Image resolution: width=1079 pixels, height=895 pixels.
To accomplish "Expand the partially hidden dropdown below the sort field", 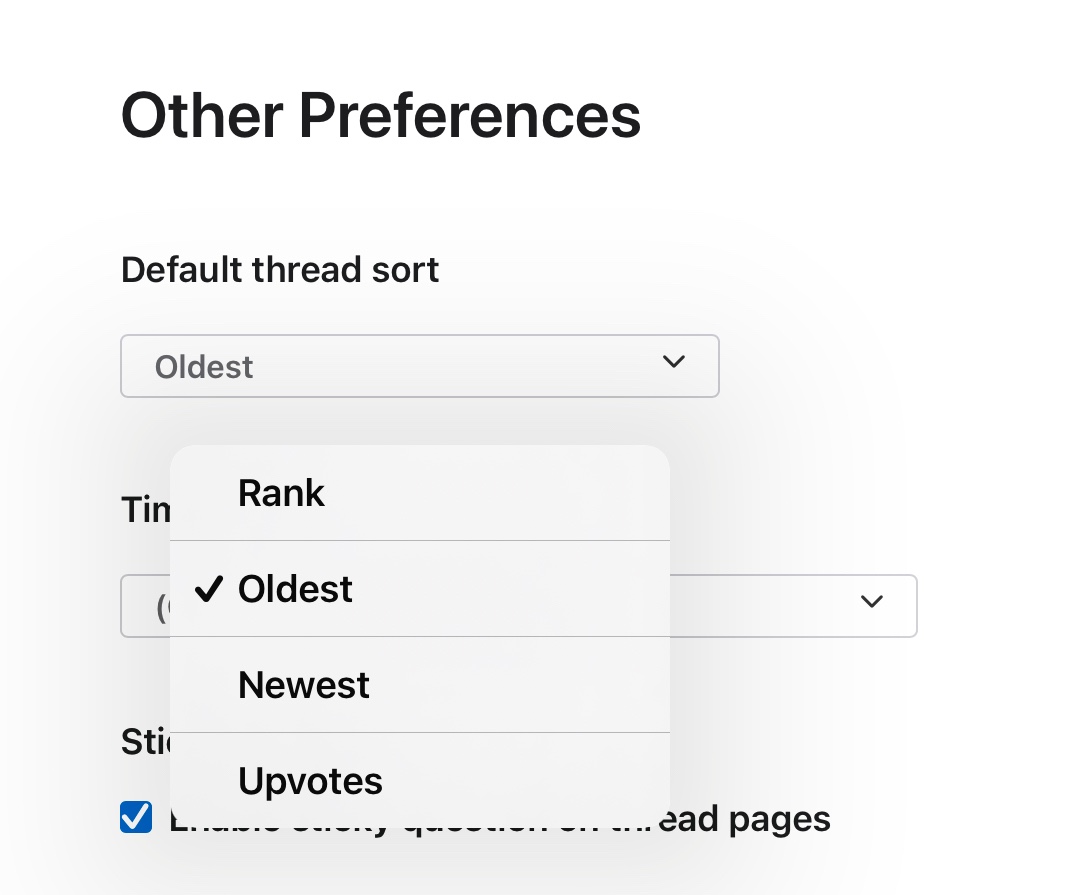I will [x=790, y=606].
